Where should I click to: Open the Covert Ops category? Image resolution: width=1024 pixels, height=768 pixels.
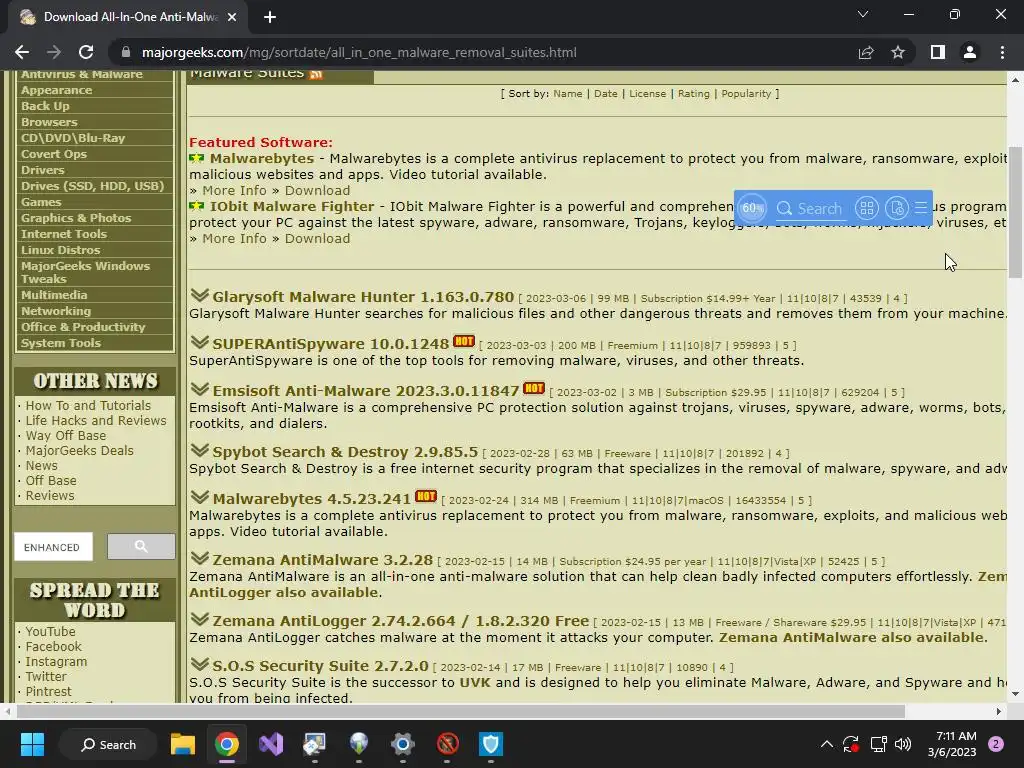(54, 154)
